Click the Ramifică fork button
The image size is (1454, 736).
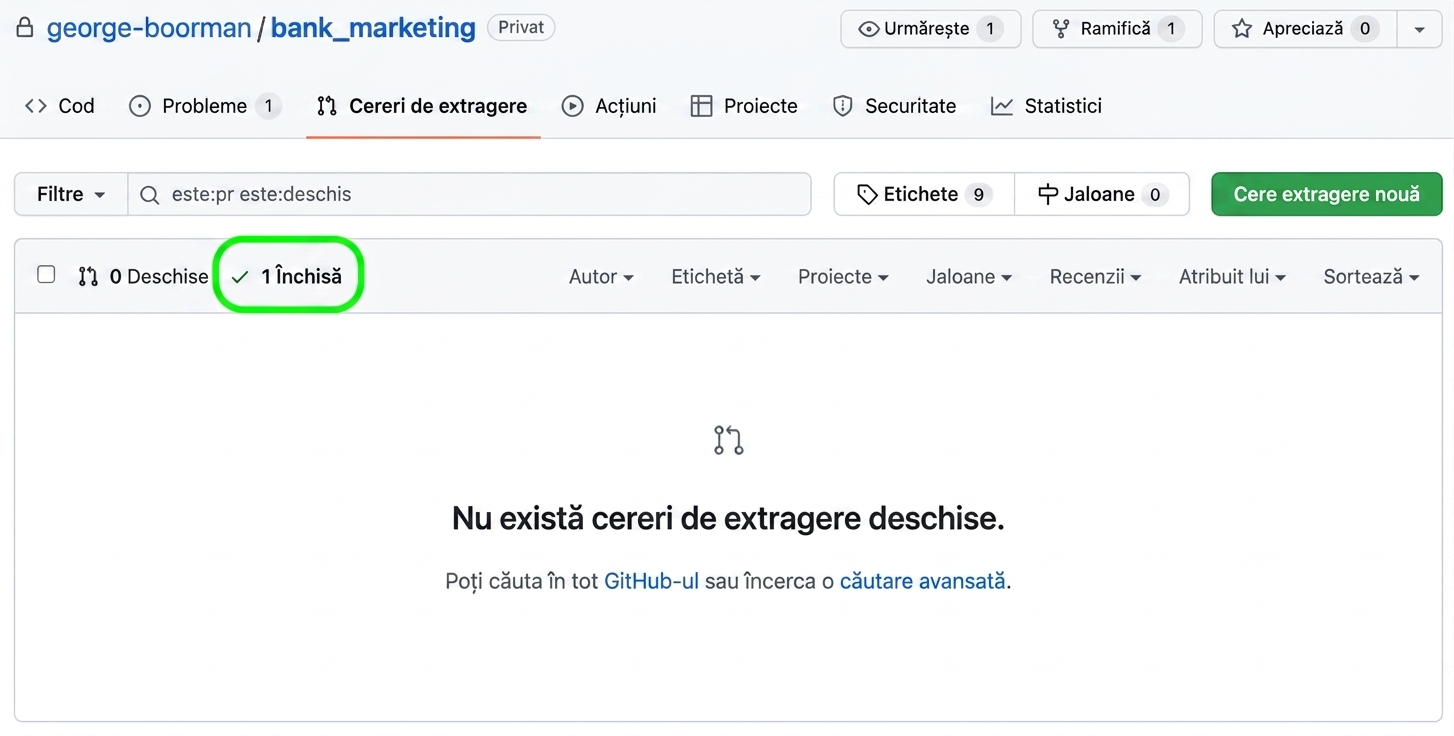coord(1117,29)
